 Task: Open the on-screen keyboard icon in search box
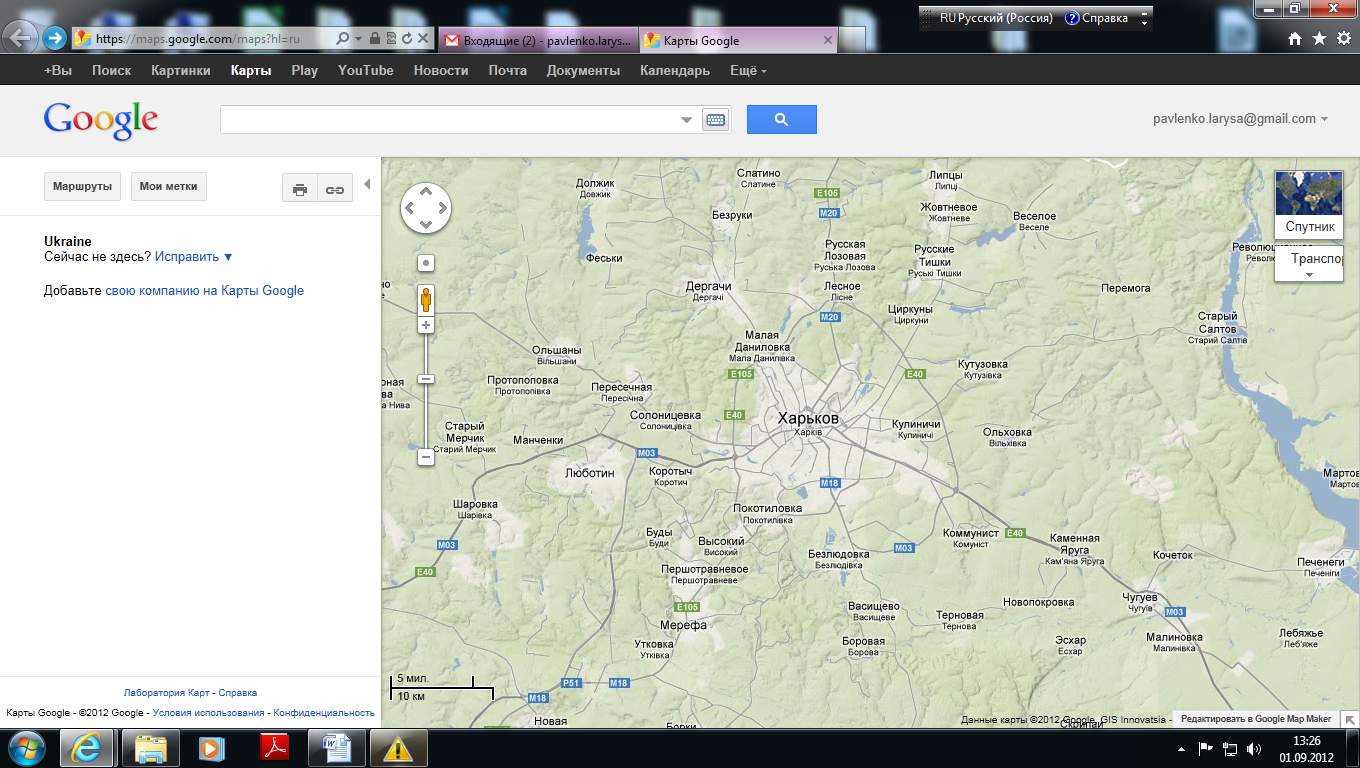(715, 120)
